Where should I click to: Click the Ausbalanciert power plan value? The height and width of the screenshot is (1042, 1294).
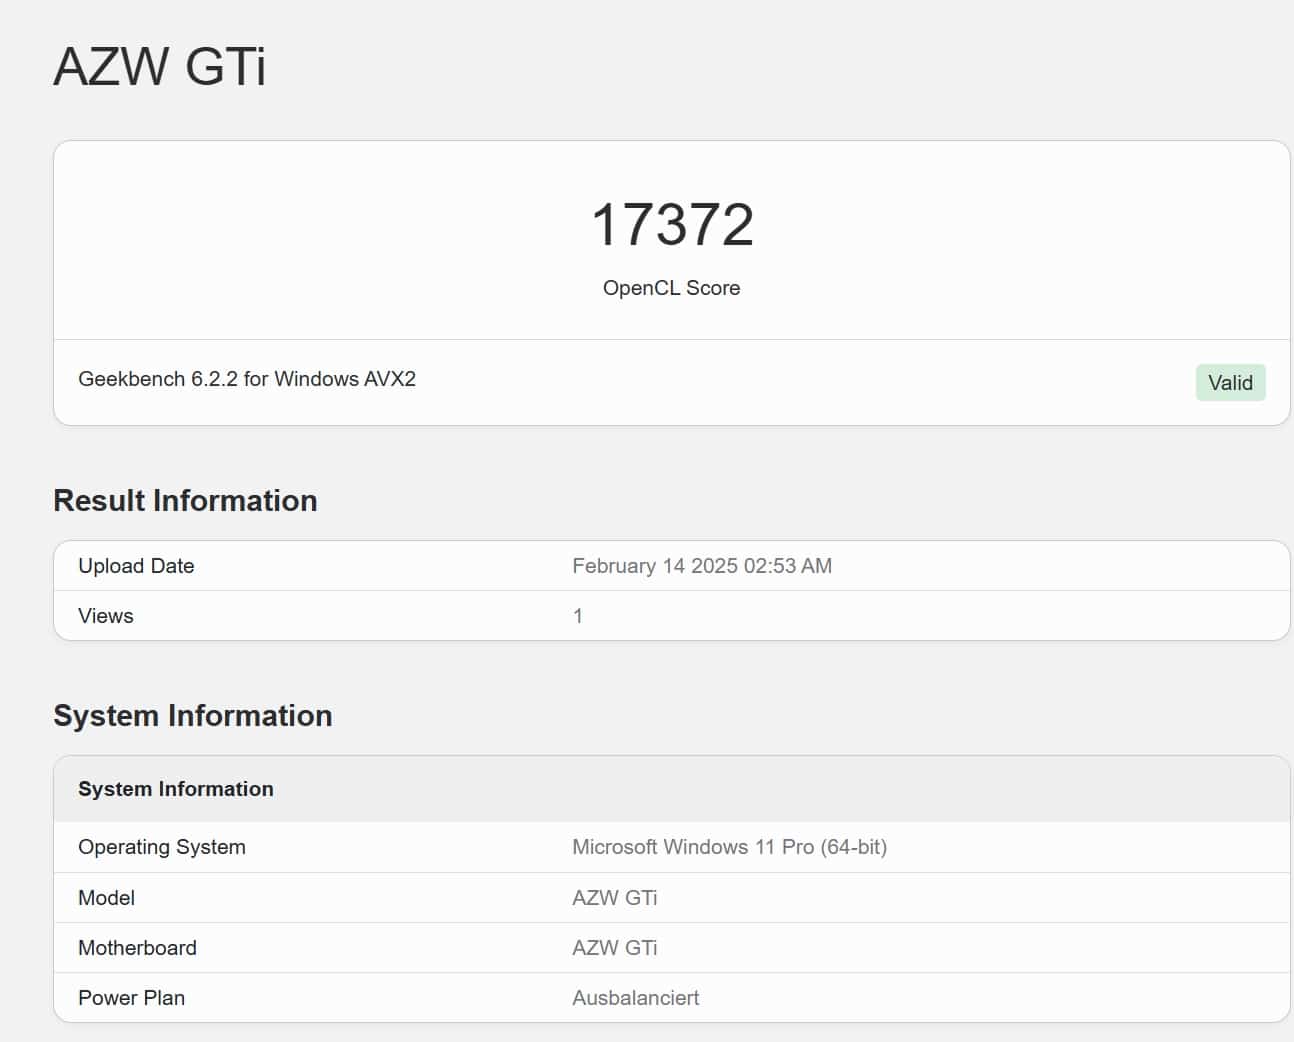[x=635, y=998]
